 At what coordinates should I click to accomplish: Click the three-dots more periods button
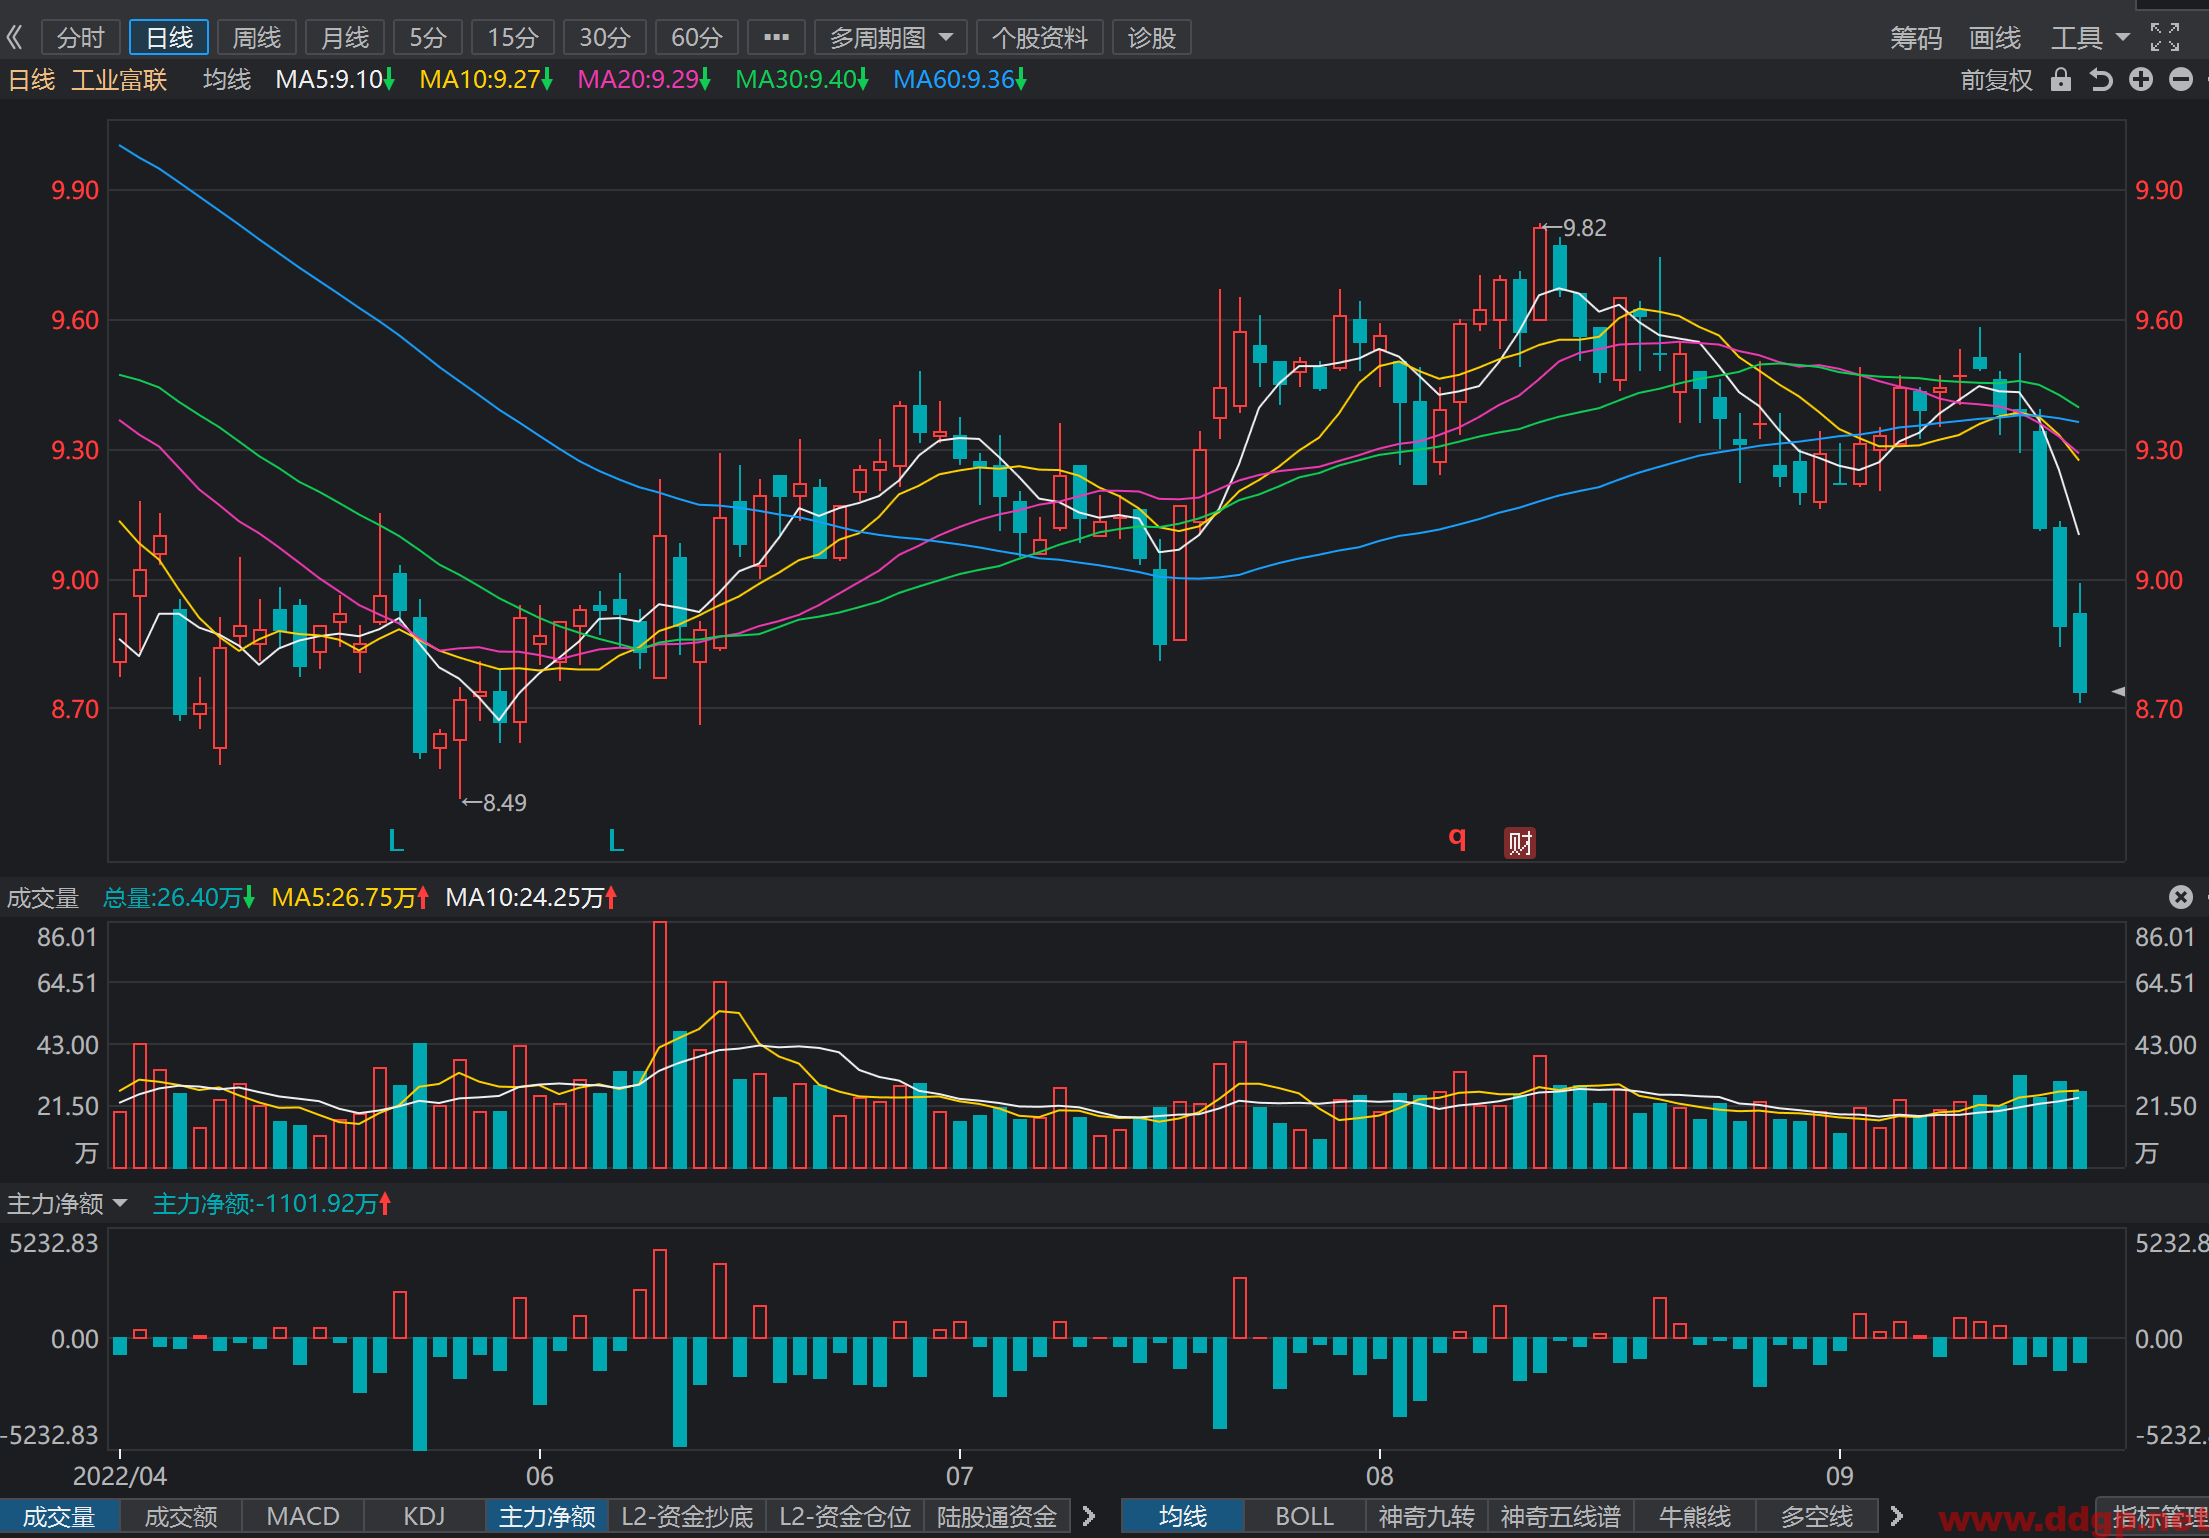776,38
